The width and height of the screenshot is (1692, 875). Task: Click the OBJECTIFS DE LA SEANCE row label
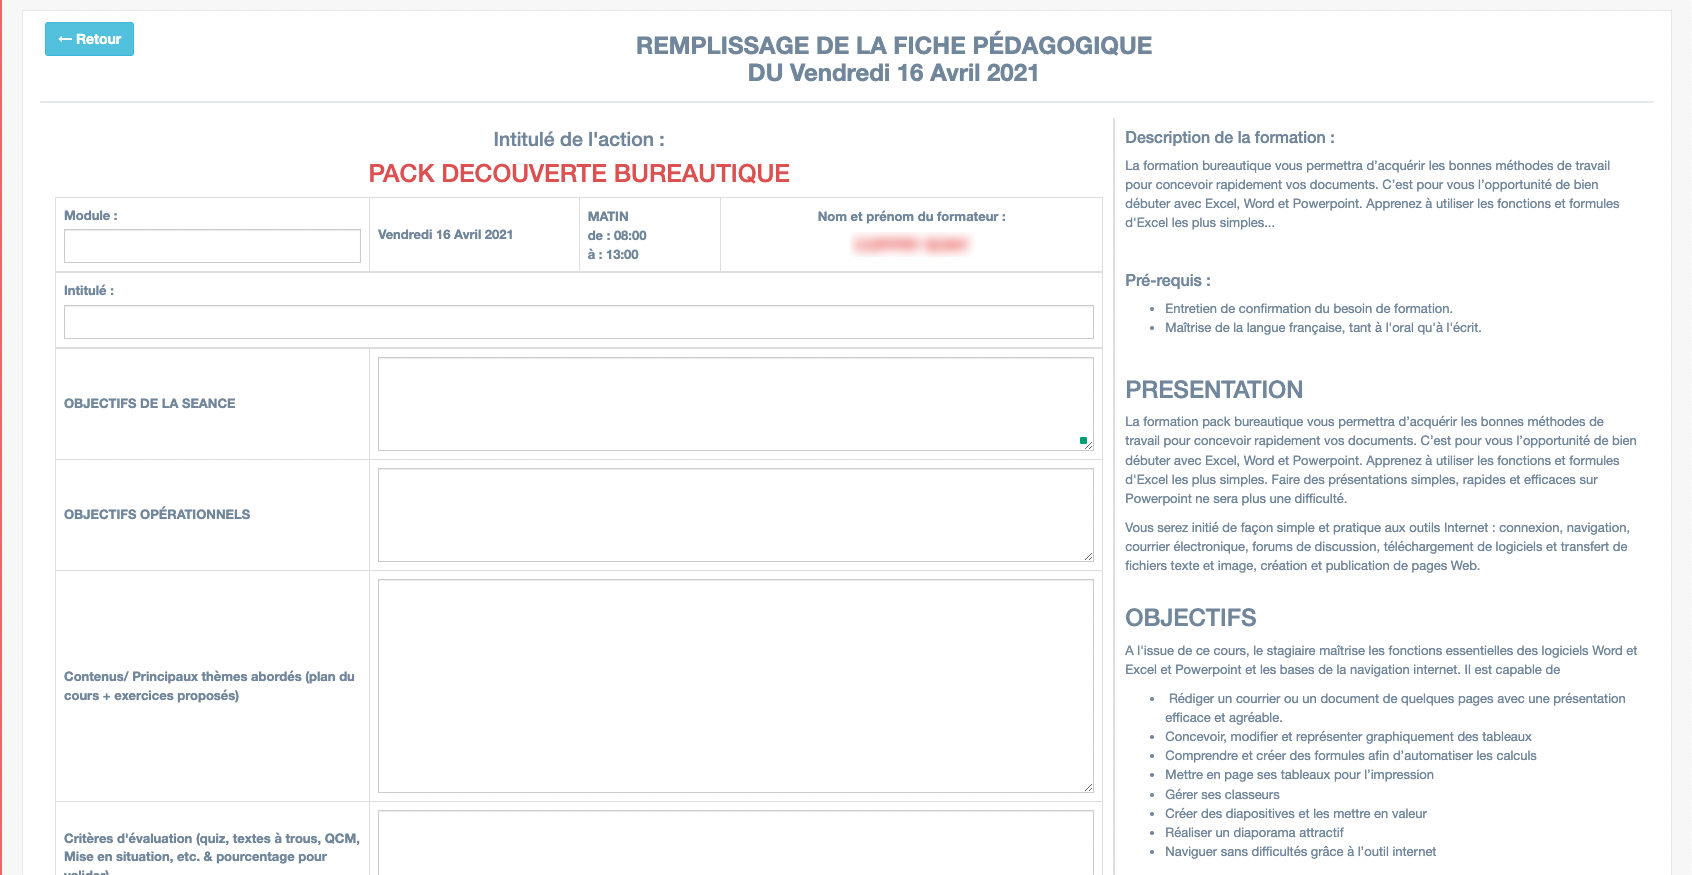pos(150,404)
